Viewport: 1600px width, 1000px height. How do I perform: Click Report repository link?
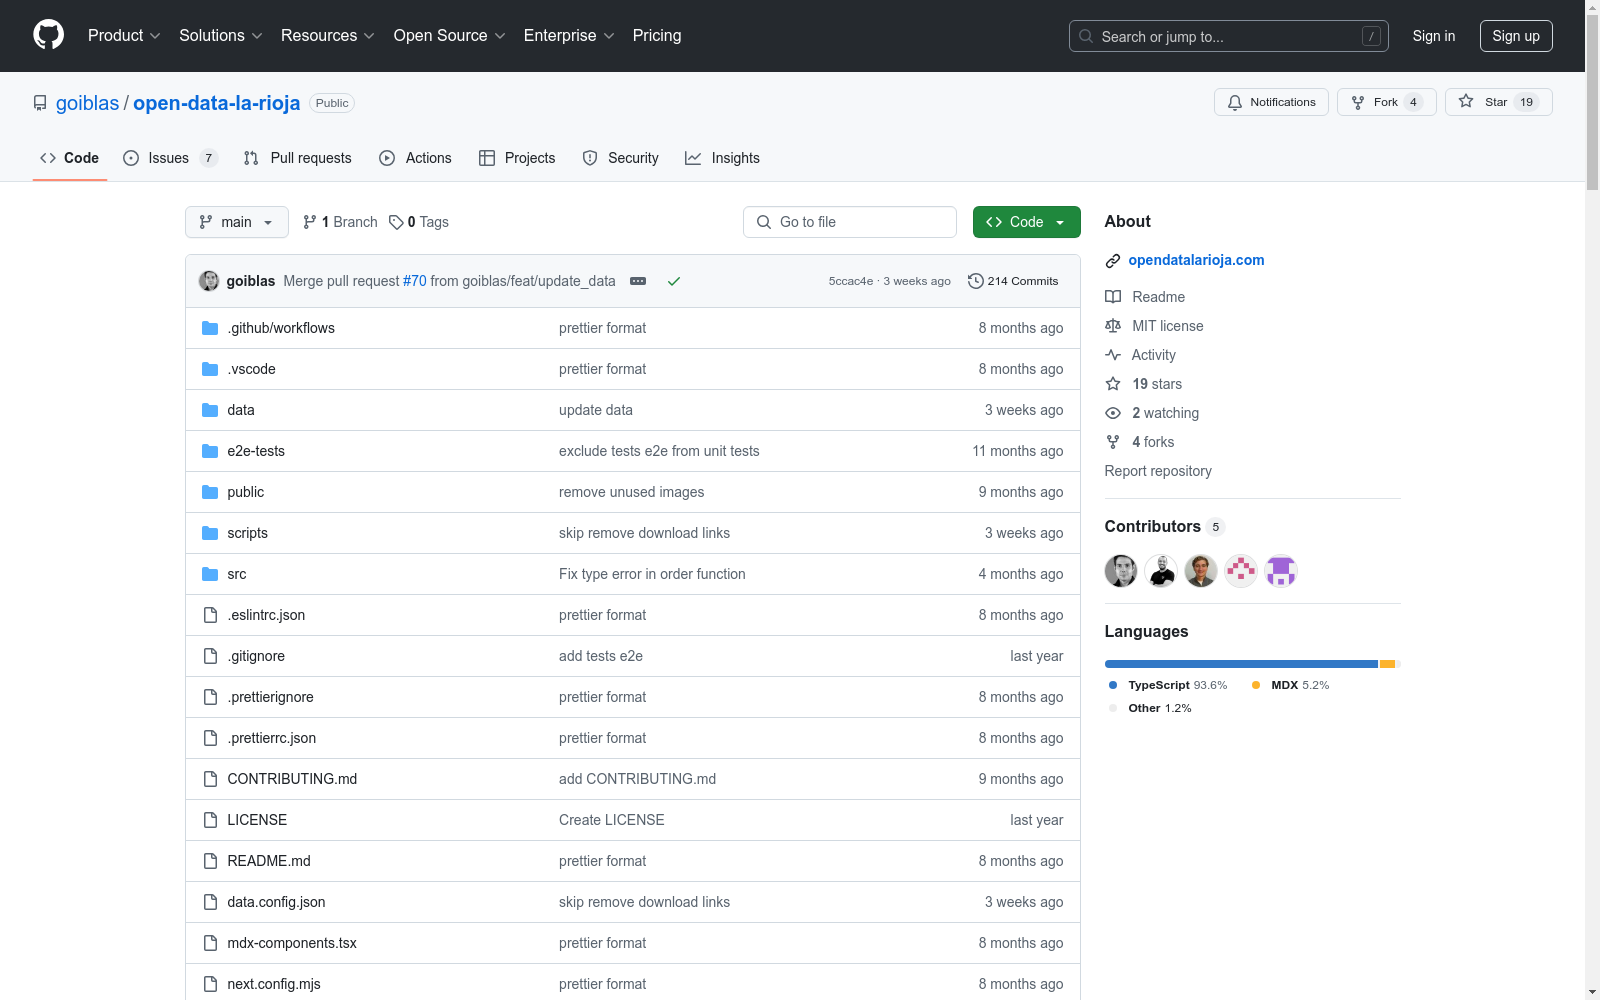(1158, 471)
